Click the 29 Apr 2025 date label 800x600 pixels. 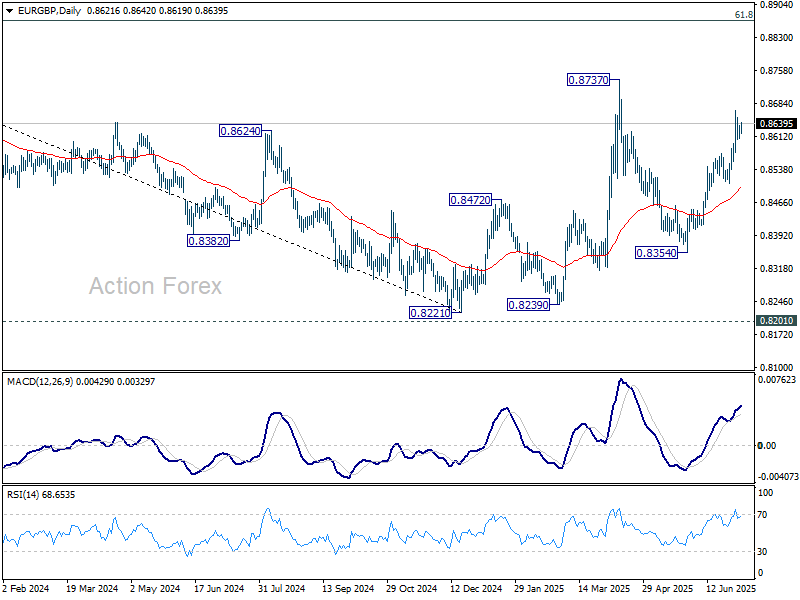[x=667, y=588]
